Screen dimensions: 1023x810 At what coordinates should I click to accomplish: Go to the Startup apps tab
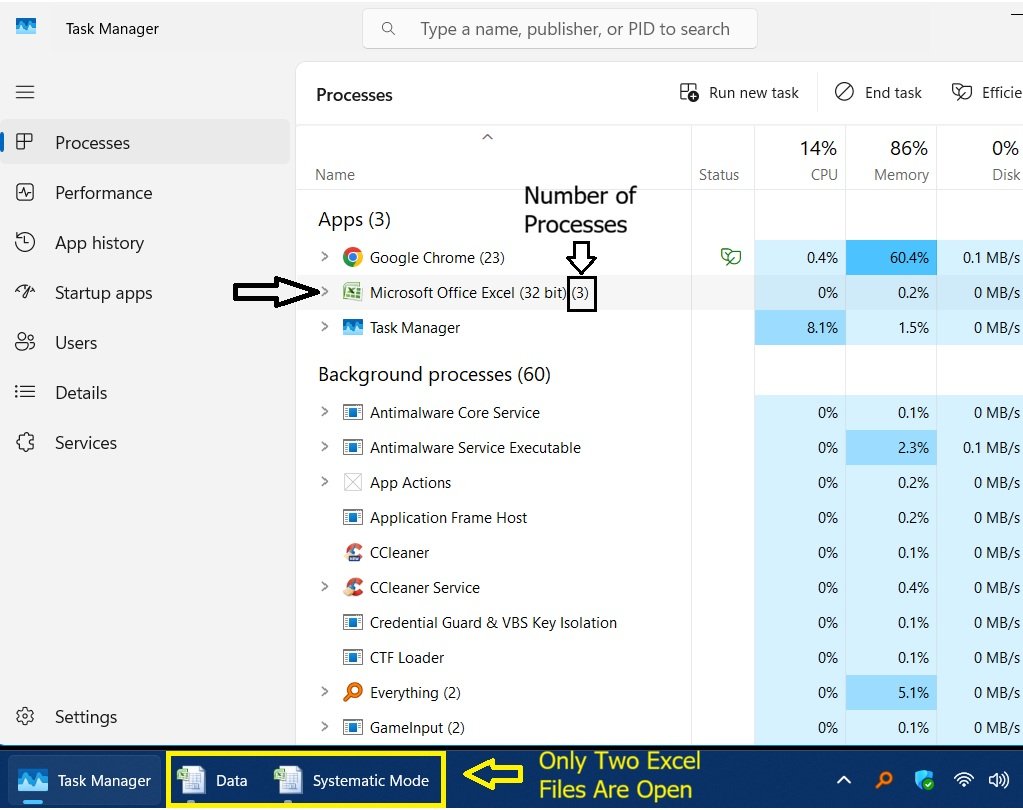point(145,293)
